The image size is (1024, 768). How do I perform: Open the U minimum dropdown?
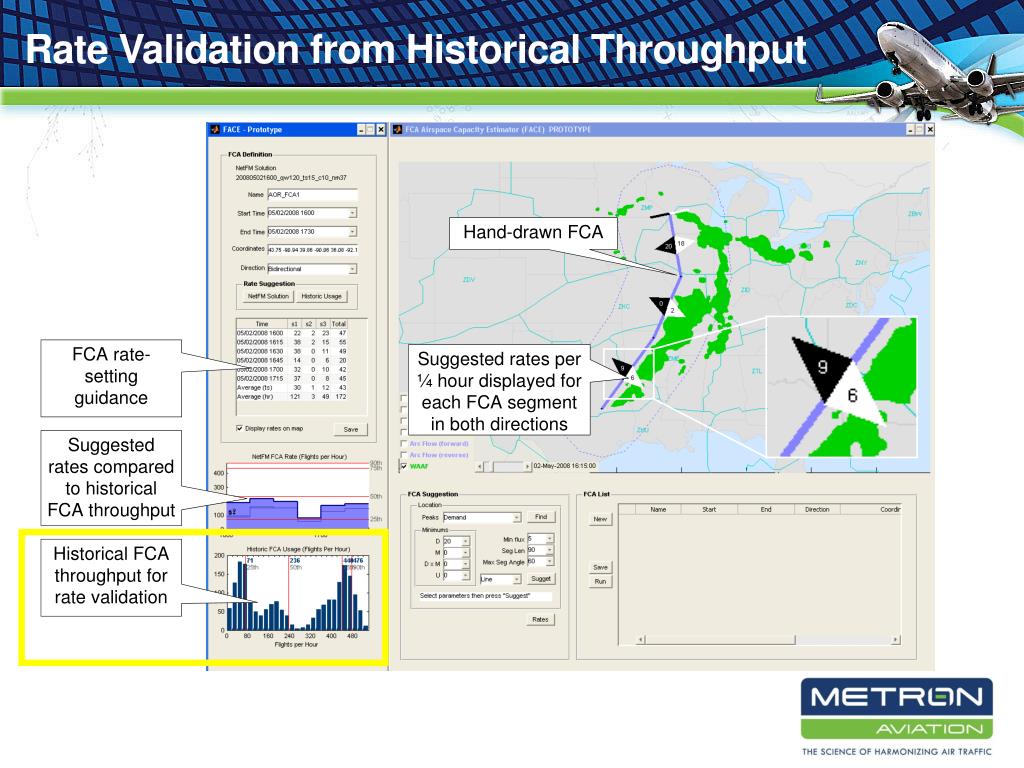(x=466, y=575)
